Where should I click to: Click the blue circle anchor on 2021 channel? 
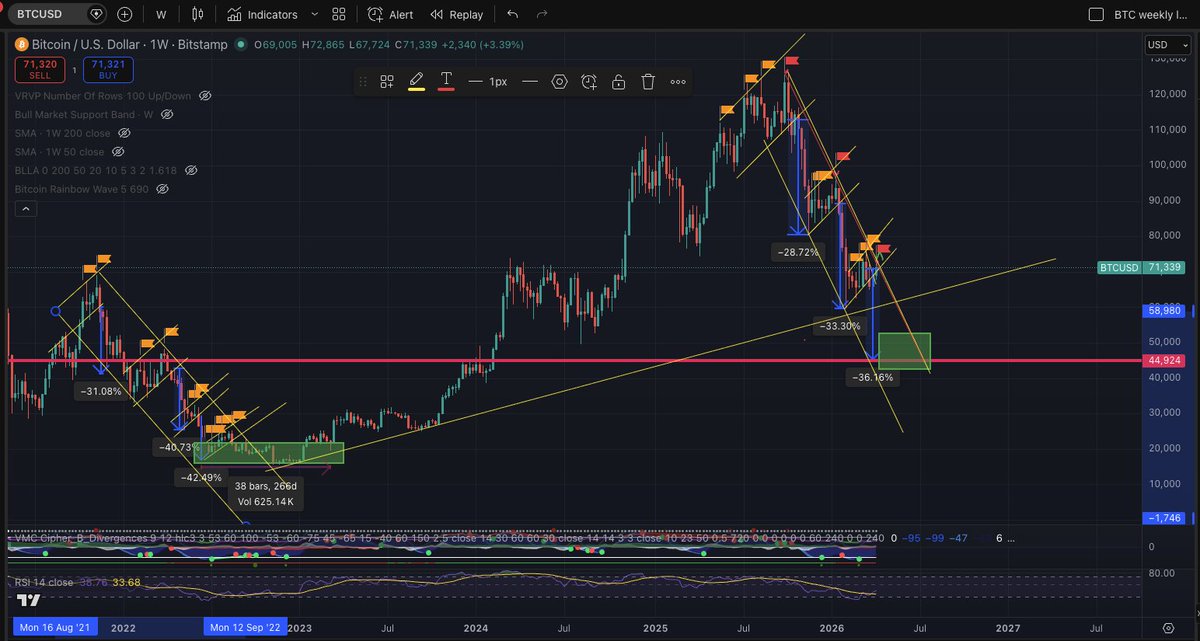(55, 311)
